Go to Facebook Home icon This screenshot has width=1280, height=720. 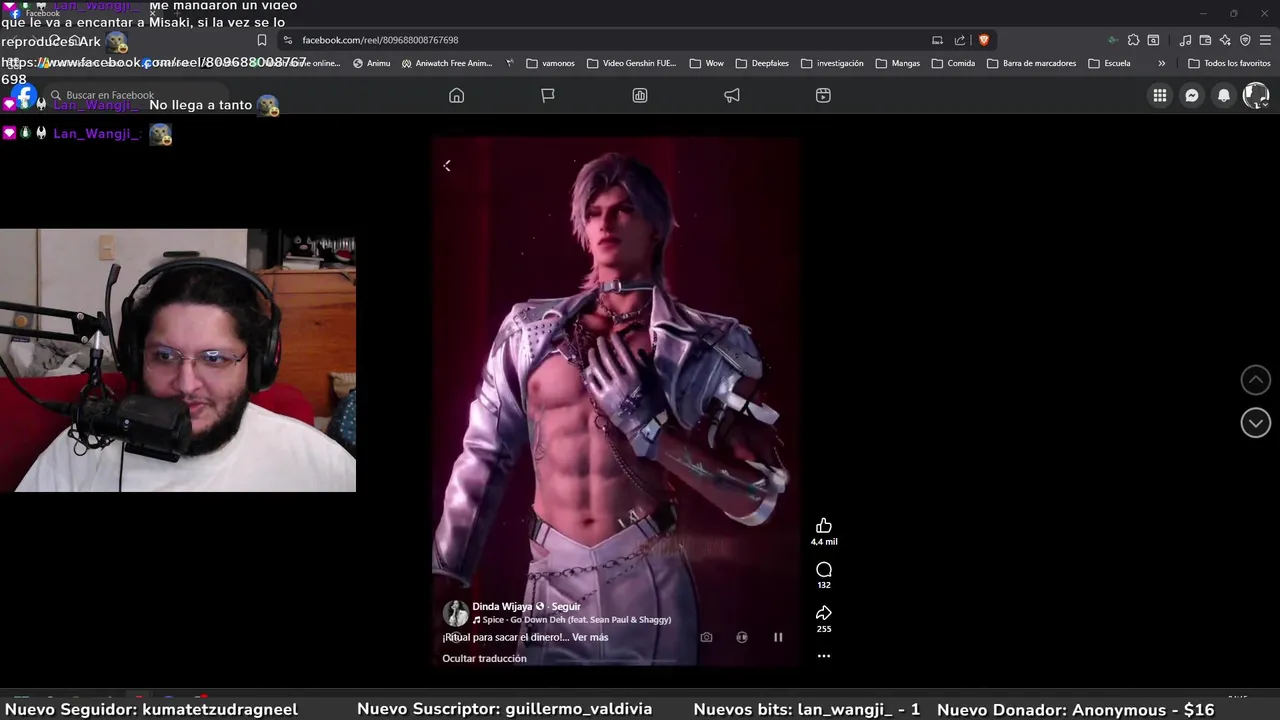[457, 95]
